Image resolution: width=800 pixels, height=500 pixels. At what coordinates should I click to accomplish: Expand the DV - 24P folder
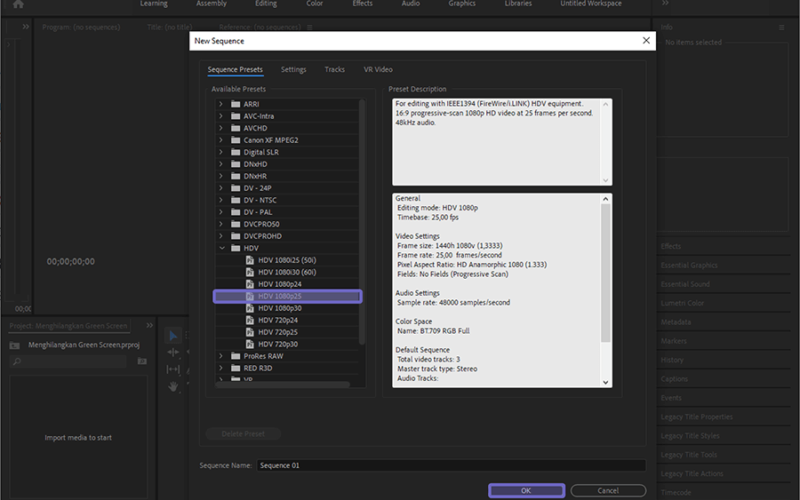(221, 188)
